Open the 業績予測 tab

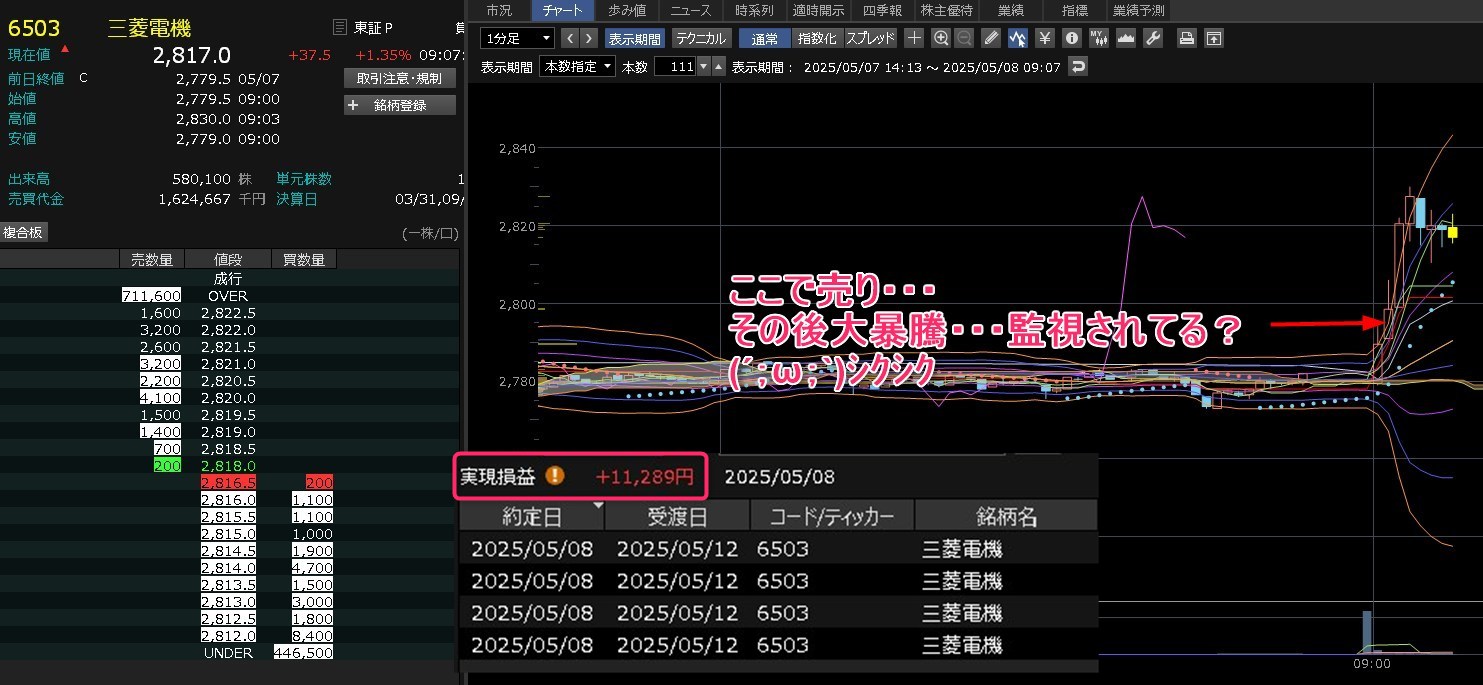1139,10
